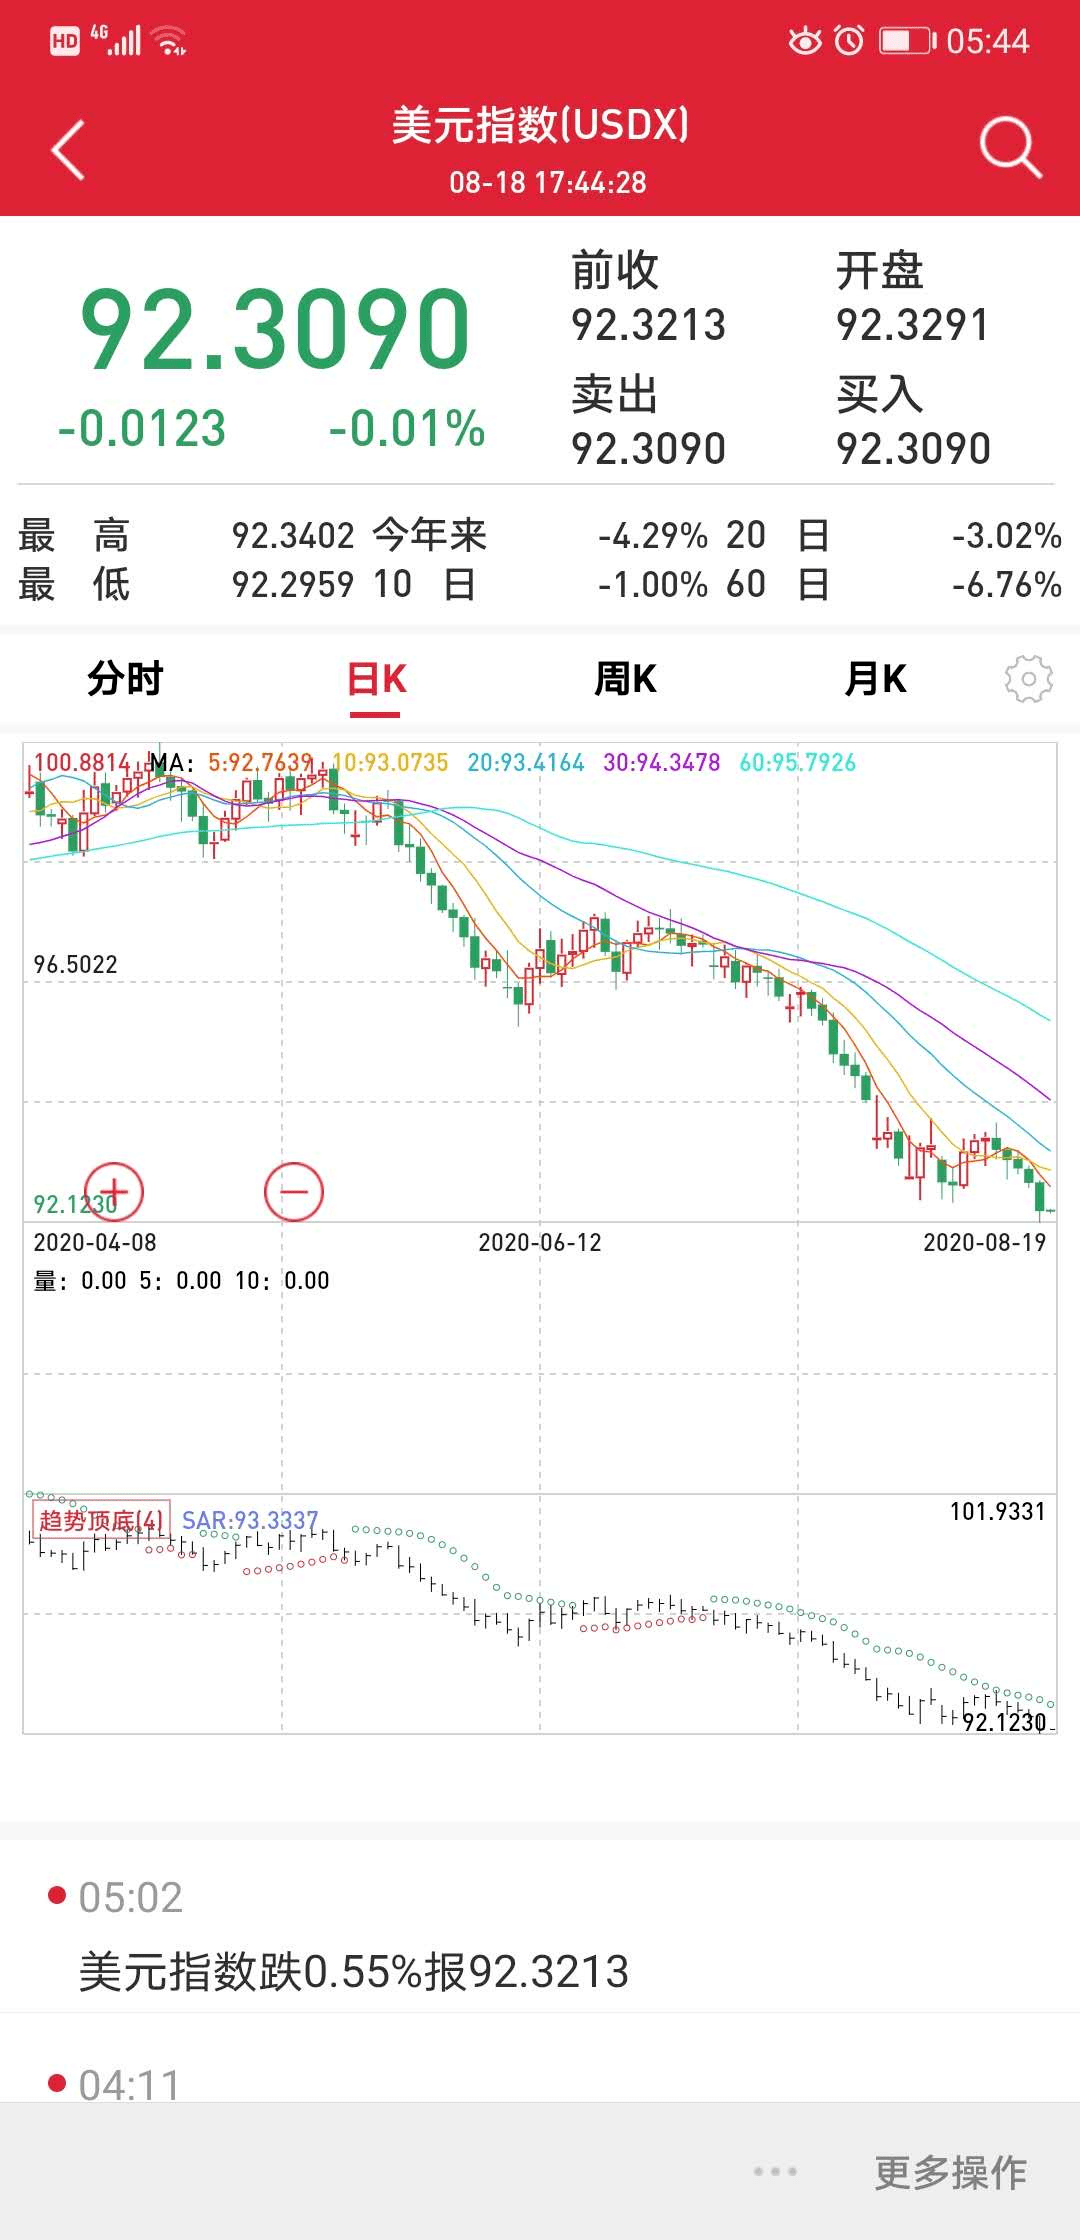The image size is (1080, 2240).
Task: Tap the volume 量: 0.00 readout
Action: 80,1280
